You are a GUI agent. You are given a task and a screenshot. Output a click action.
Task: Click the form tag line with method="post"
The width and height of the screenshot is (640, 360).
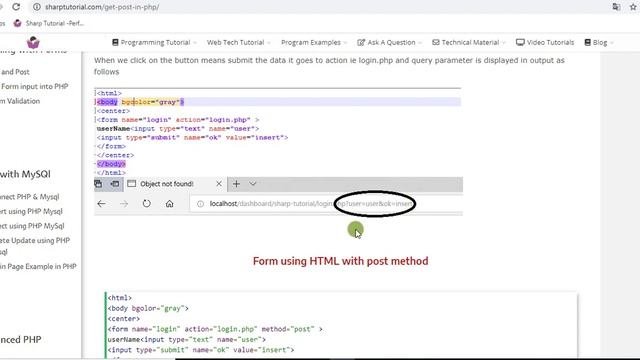coord(215,329)
